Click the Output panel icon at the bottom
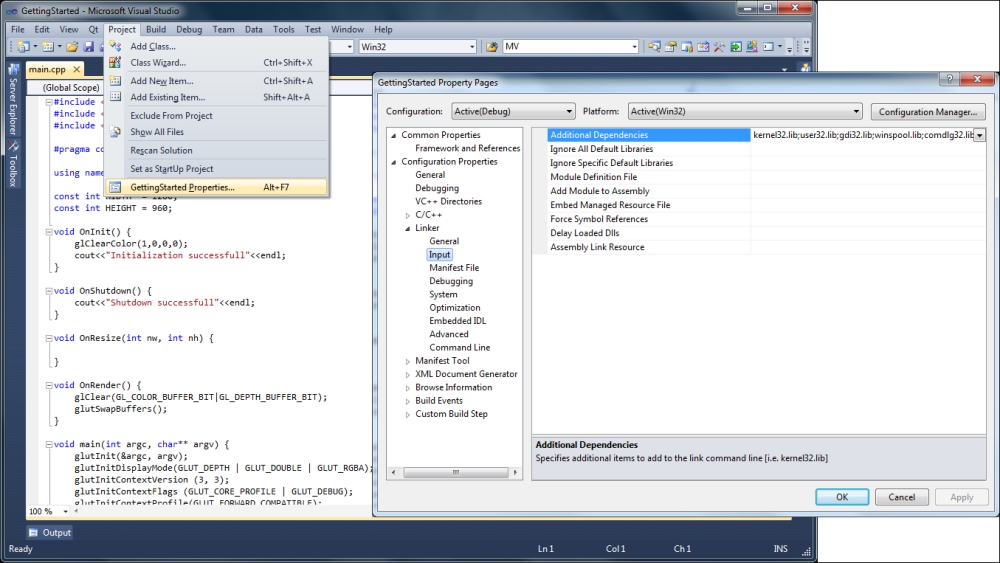This screenshot has height=563, width=1000. coord(33,532)
